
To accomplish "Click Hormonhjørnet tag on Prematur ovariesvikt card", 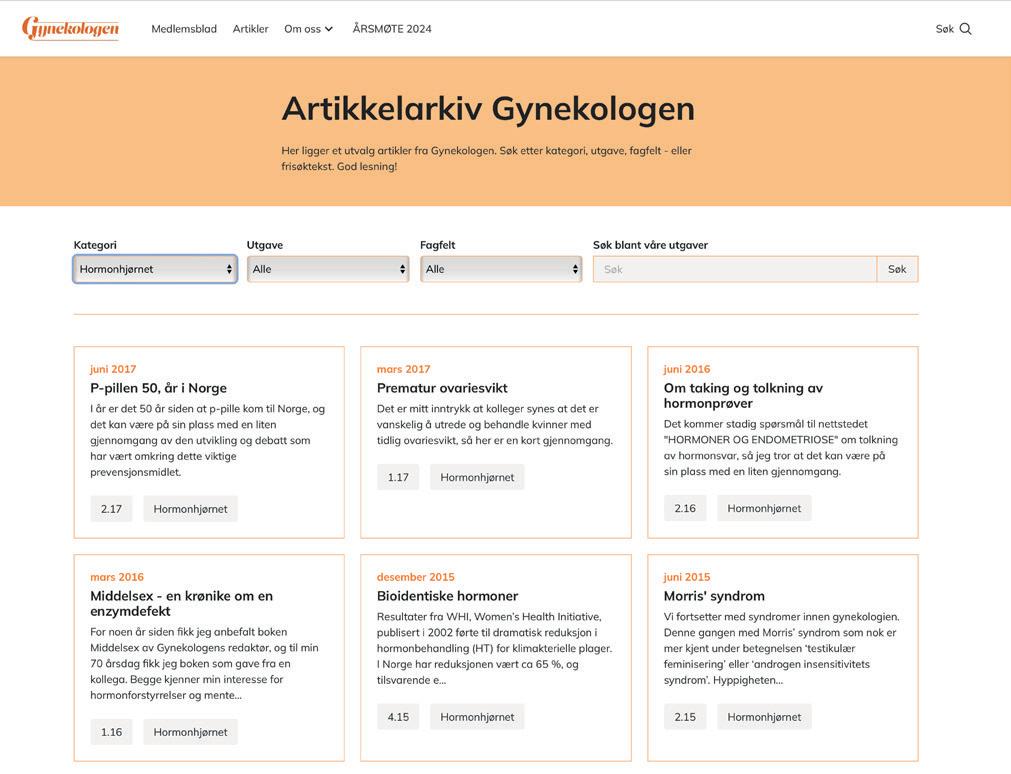I will click(x=477, y=477).
